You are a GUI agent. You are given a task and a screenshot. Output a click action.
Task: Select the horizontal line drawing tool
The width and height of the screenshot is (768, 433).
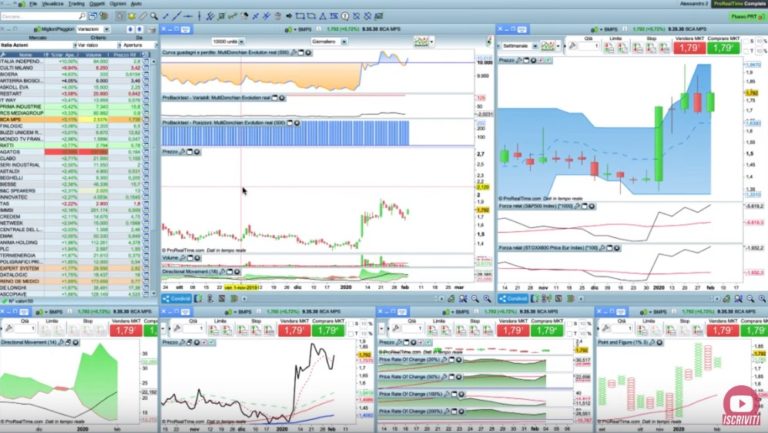point(188,16)
